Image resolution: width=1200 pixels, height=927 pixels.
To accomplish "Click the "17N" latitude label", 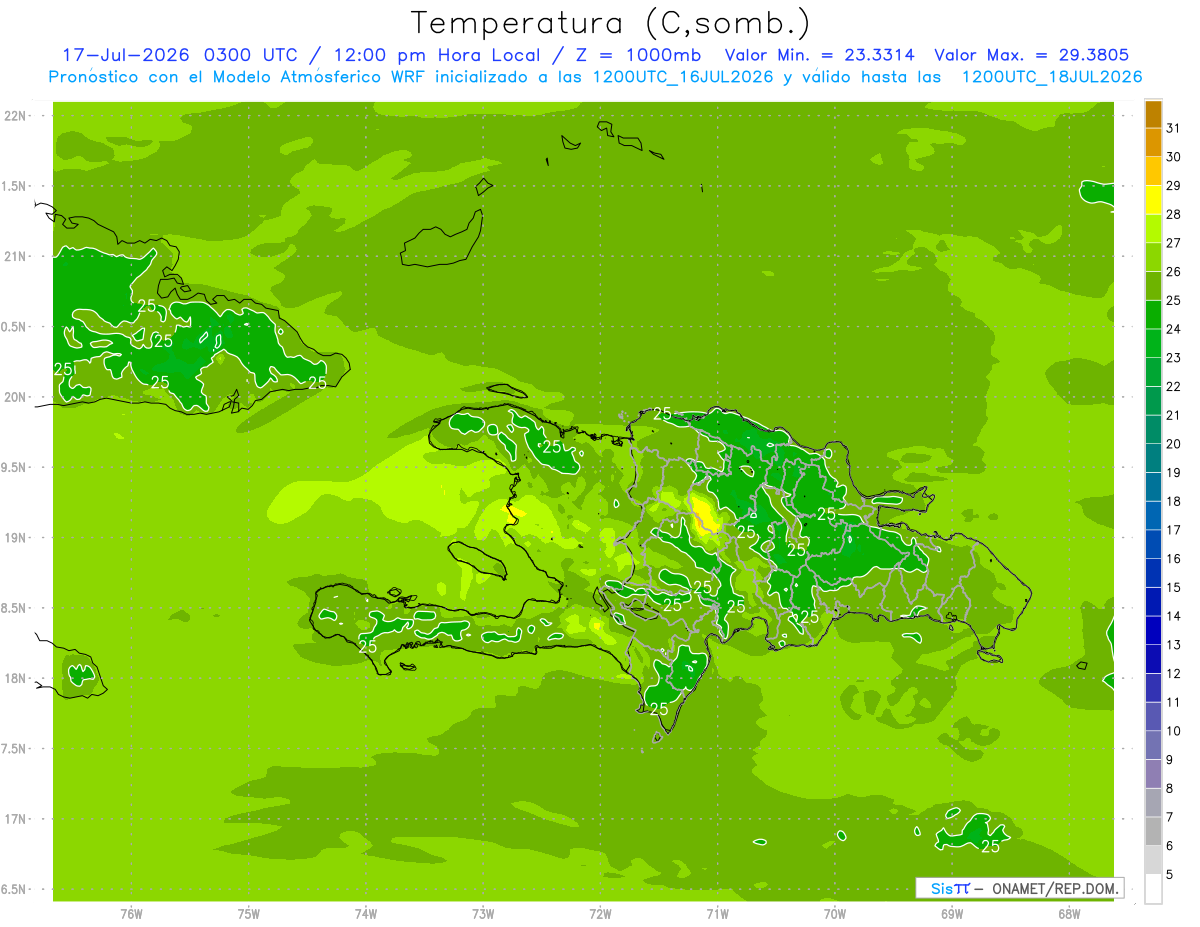I will [x=17, y=819].
